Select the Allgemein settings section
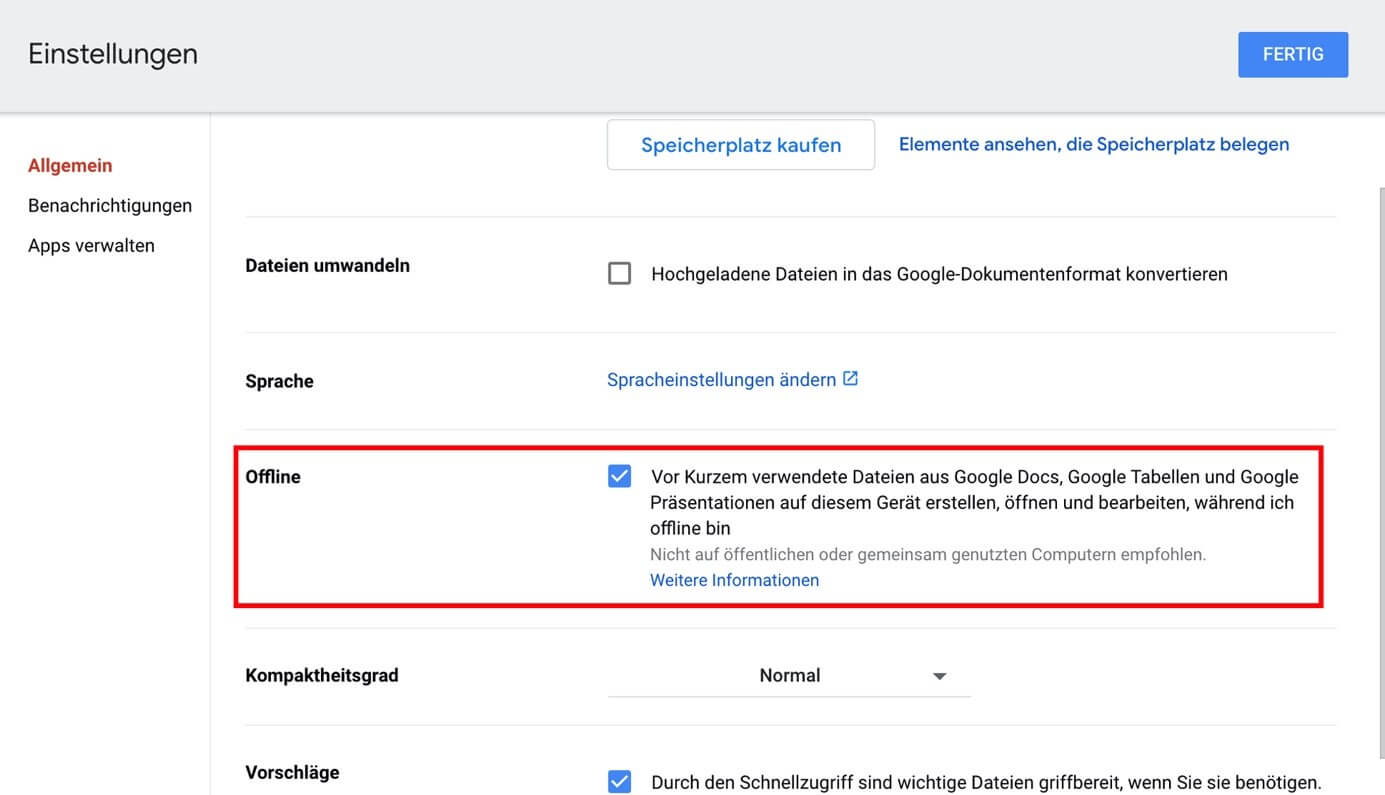 70,166
